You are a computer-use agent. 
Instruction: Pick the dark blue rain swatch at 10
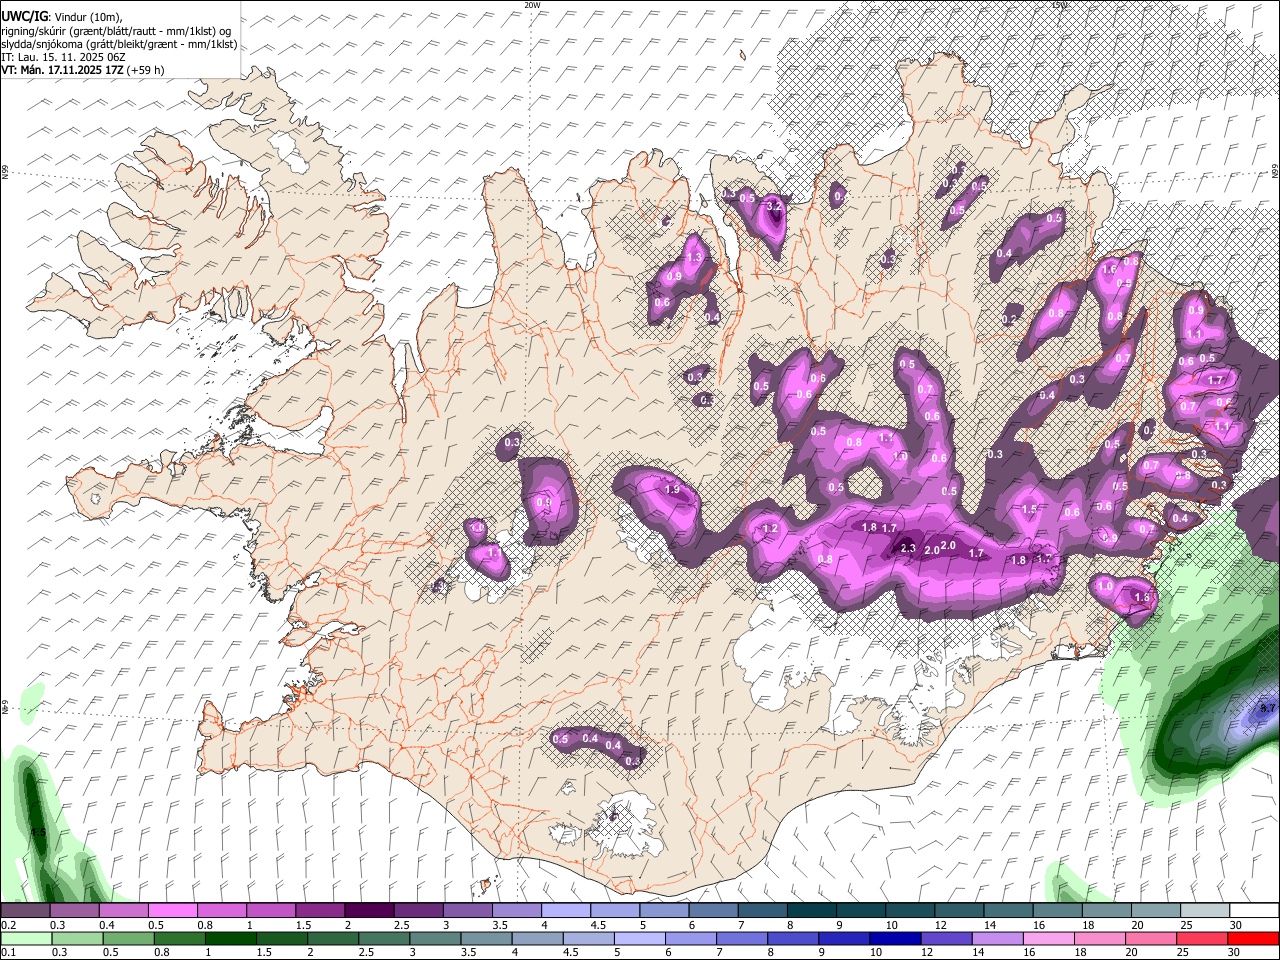pyautogui.click(x=894, y=938)
